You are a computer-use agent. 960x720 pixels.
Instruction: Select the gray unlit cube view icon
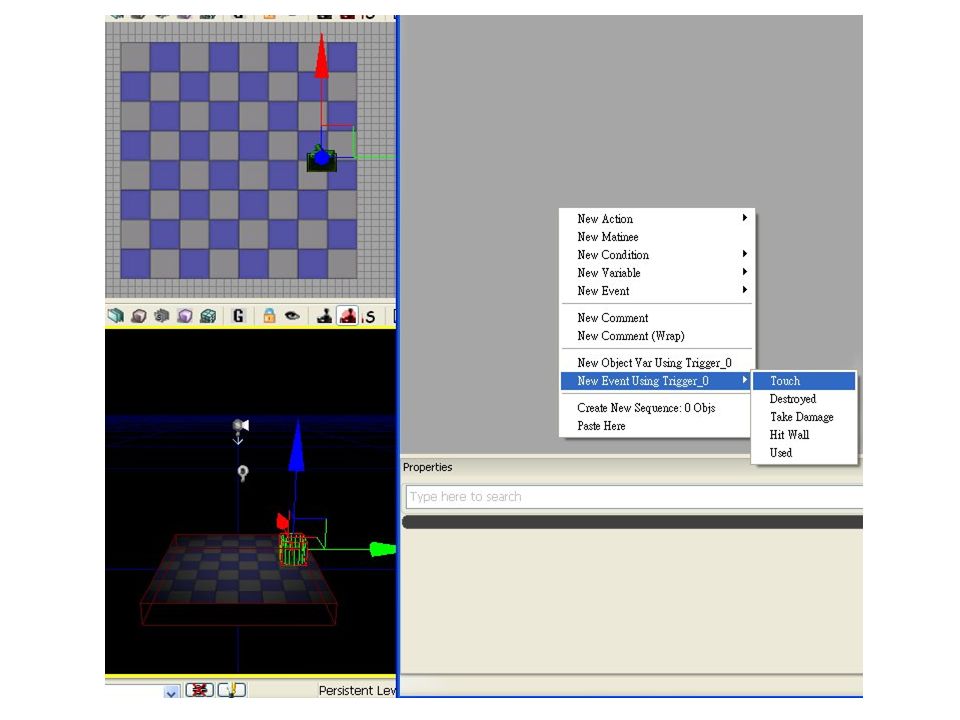(x=162, y=316)
